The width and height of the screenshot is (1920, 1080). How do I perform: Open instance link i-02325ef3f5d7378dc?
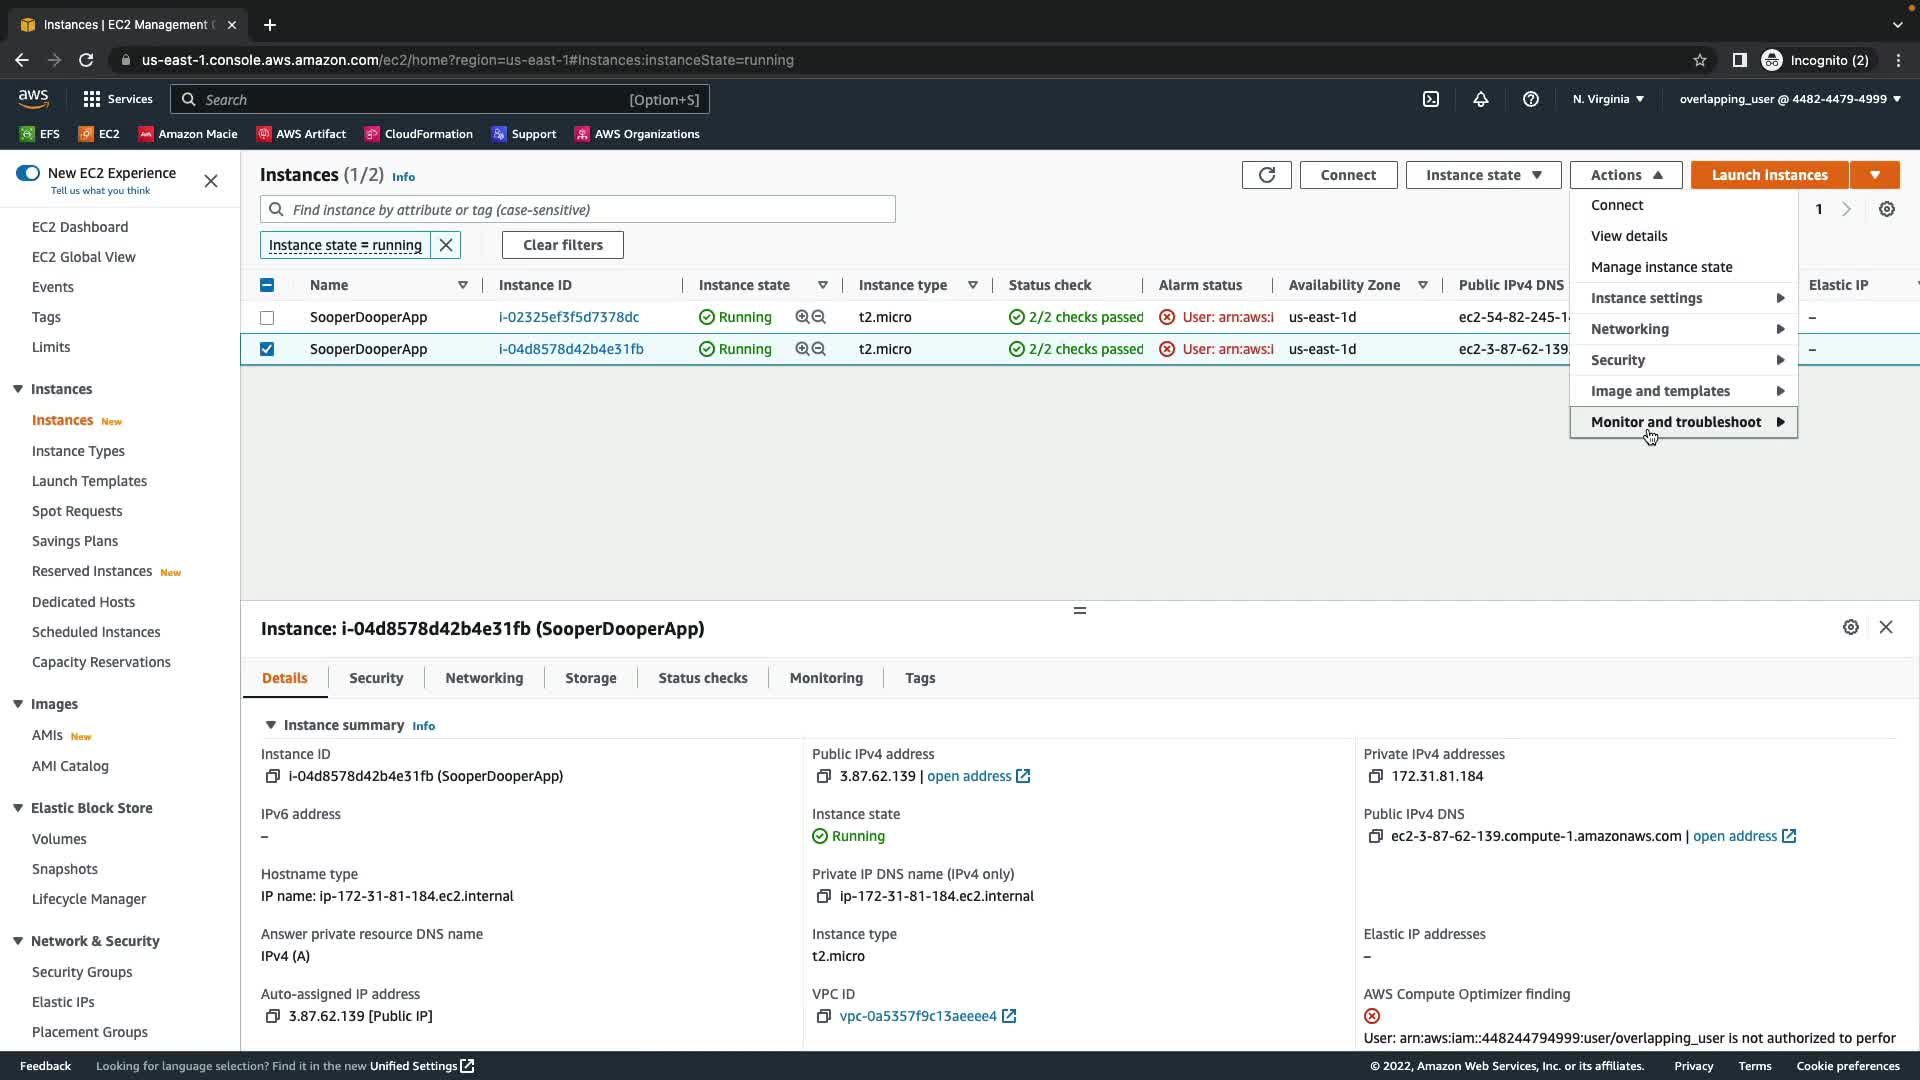click(568, 317)
